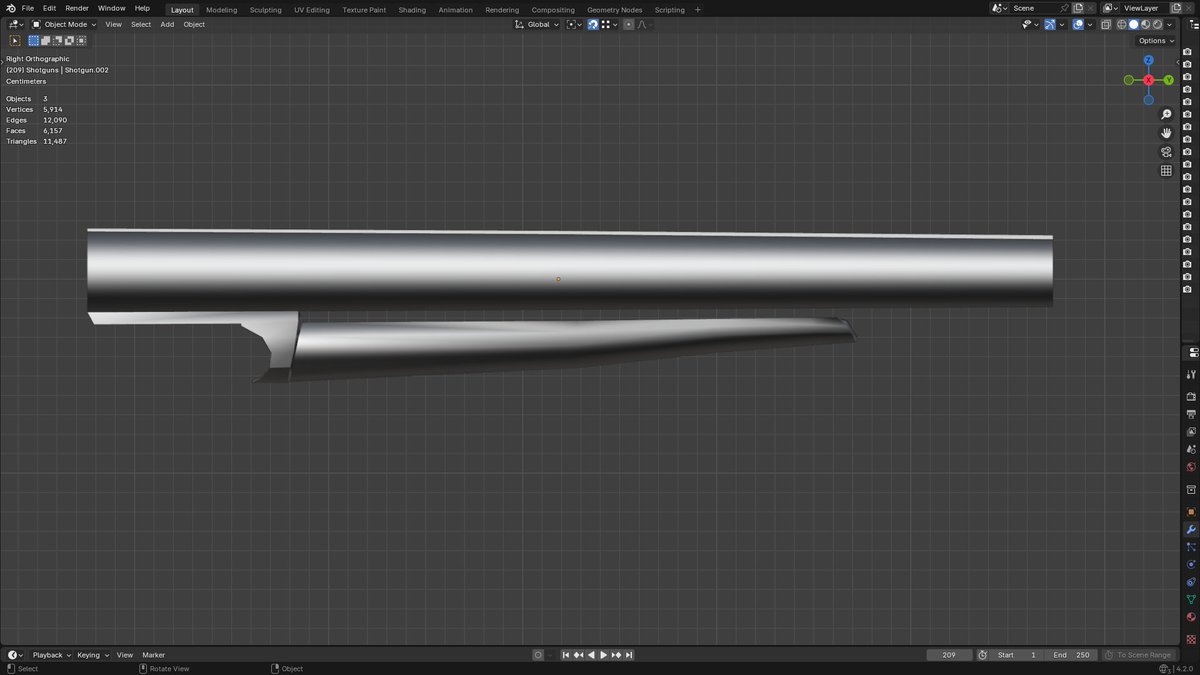Image resolution: width=1200 pixels, height=675 pixels.
Task: Open the Add menu in viewport header
Action: click(167, 24)
